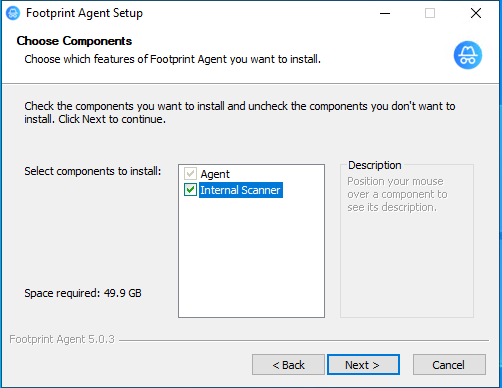Click the Select components to install label

click(x=93, y=171)
